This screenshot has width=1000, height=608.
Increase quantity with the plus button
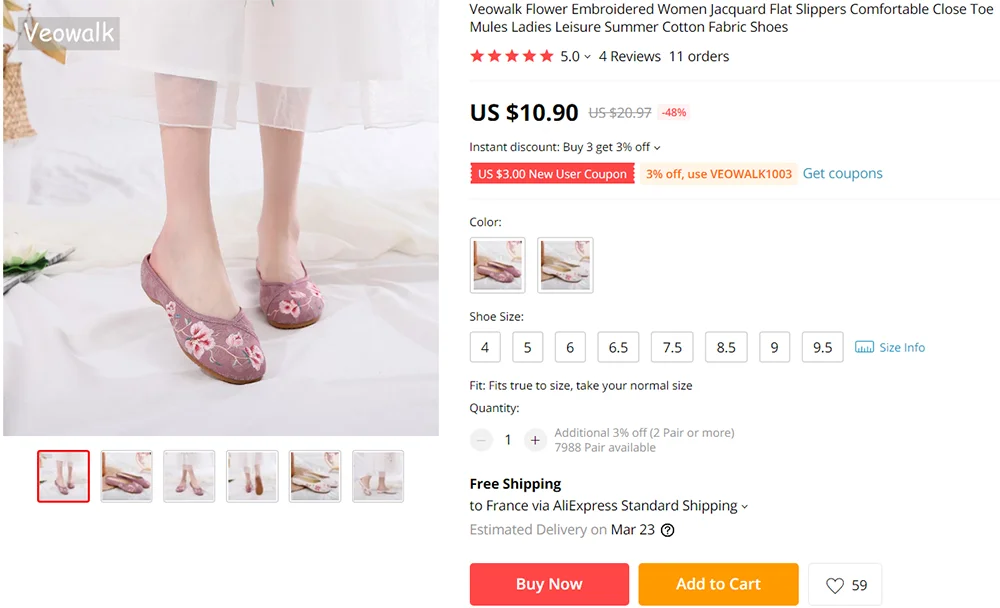[535, 440]
